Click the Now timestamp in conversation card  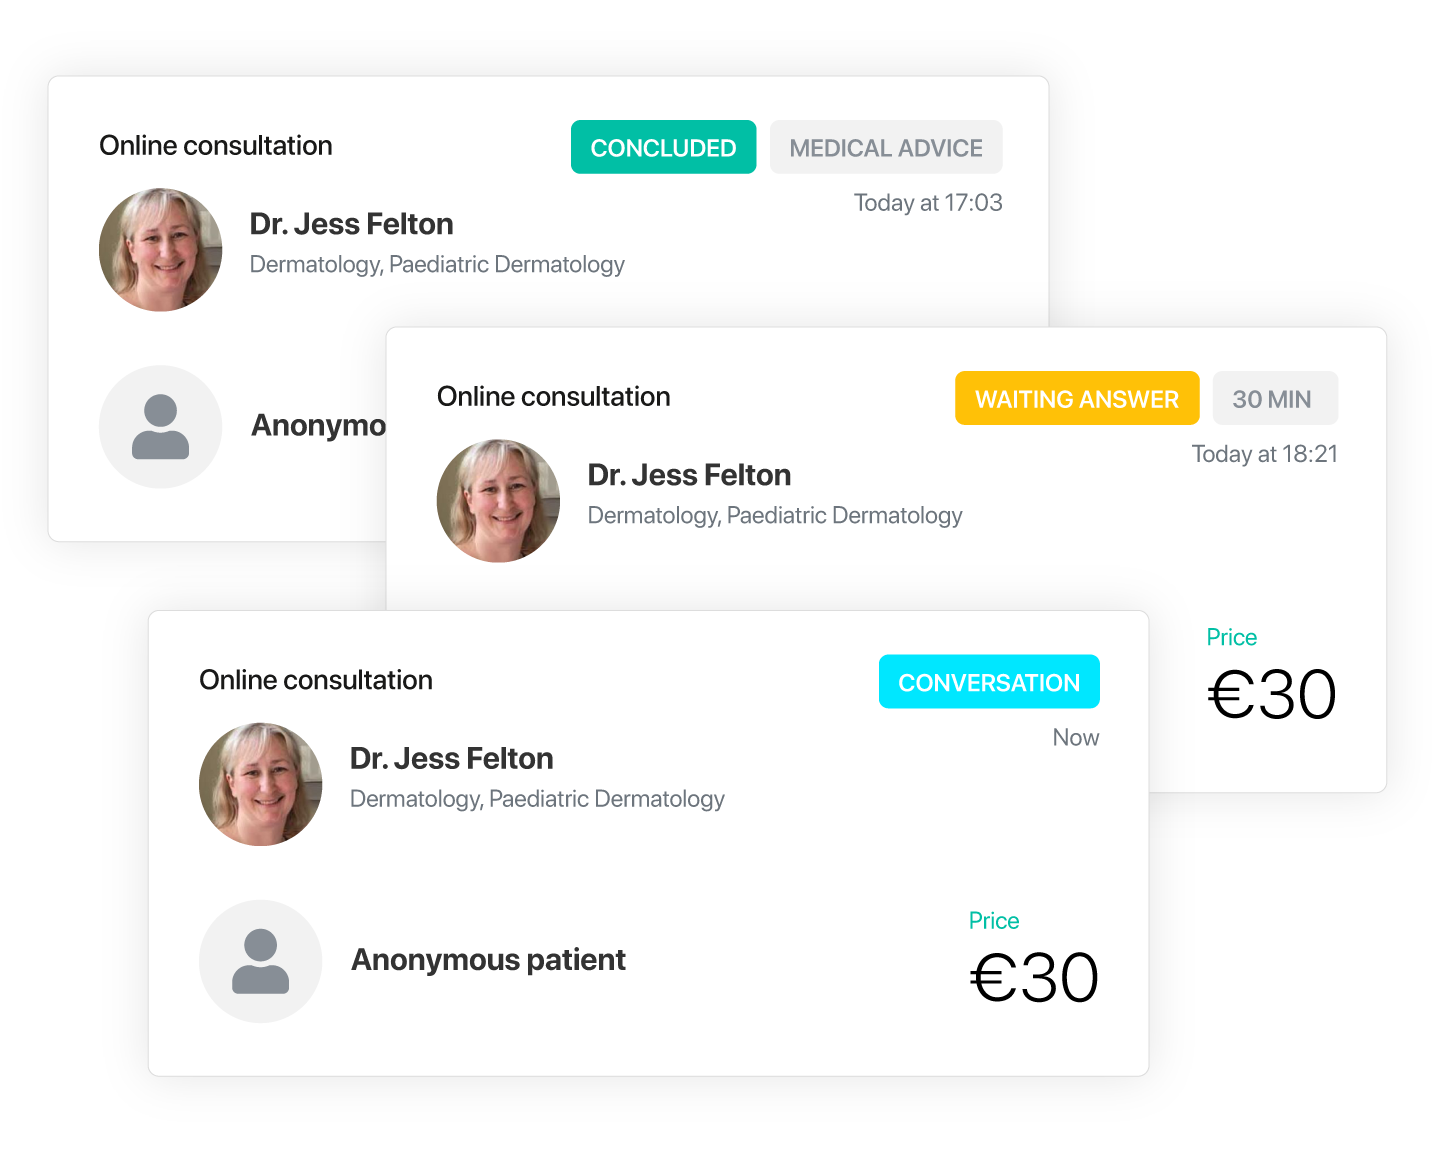tap(1076, 738)
